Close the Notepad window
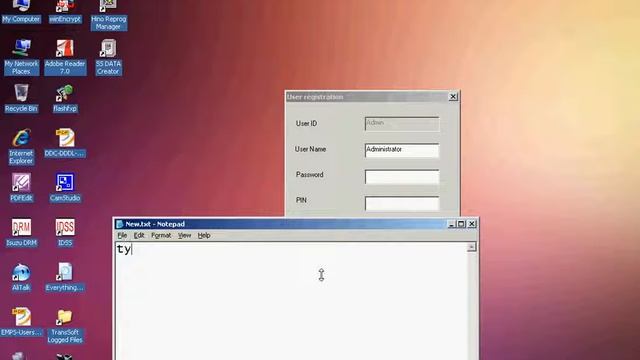The width and height of the screenshot is (640, 360). (472, 224)
